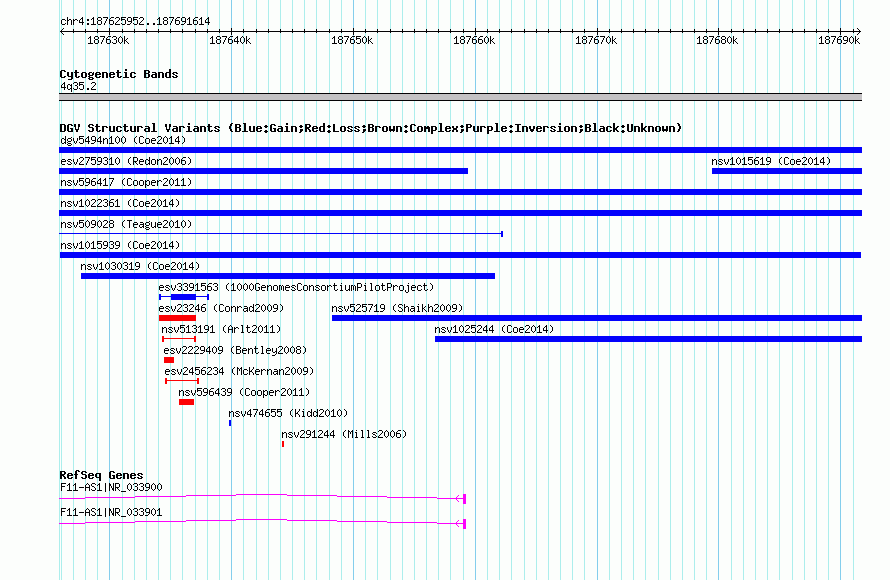Click the tiny nsv474655 blue marker

(x=230, y=423)
